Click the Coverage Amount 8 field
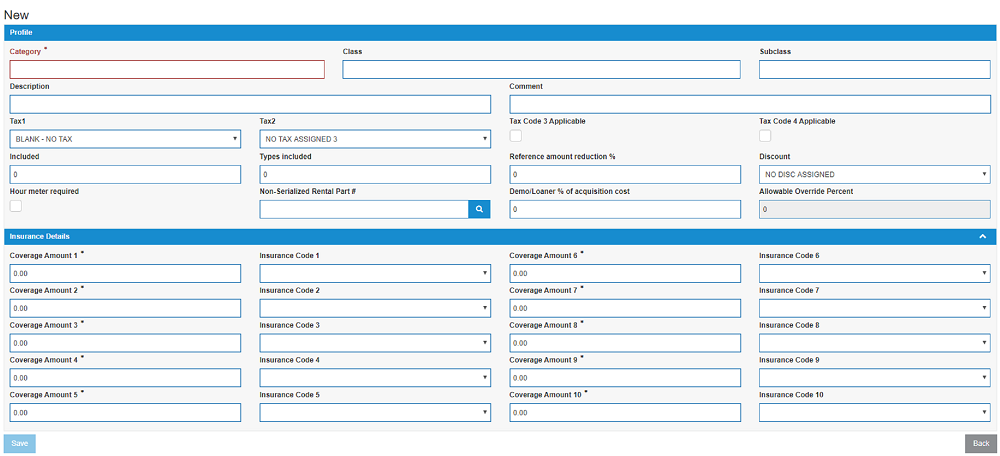 coord(625,343)
